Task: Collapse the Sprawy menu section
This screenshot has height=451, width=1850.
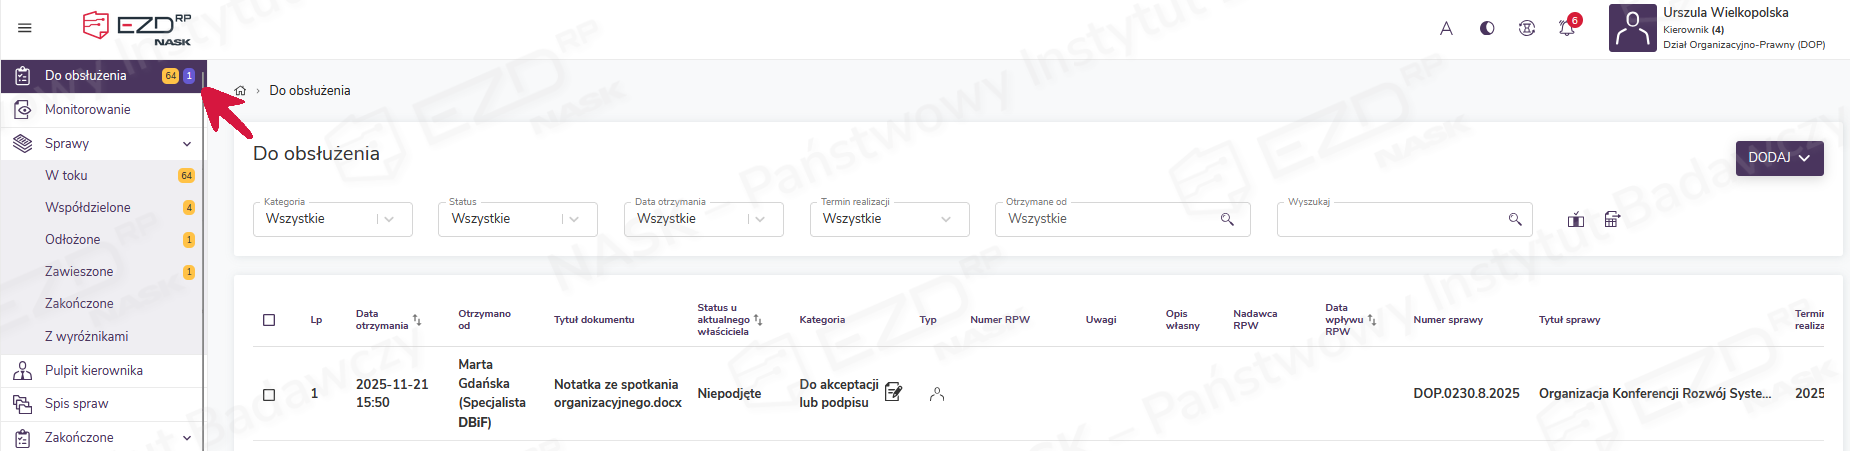Action: 186,144
